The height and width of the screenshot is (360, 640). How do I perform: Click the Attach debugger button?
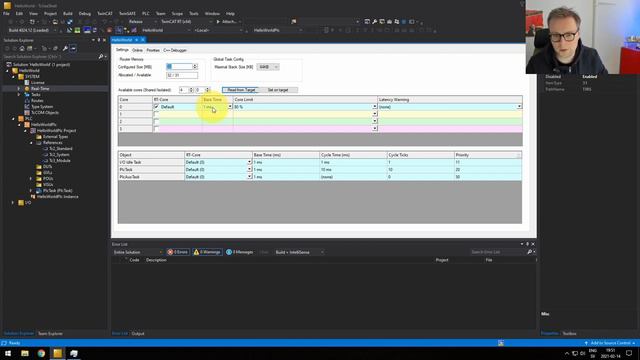[x=227, y=22]
